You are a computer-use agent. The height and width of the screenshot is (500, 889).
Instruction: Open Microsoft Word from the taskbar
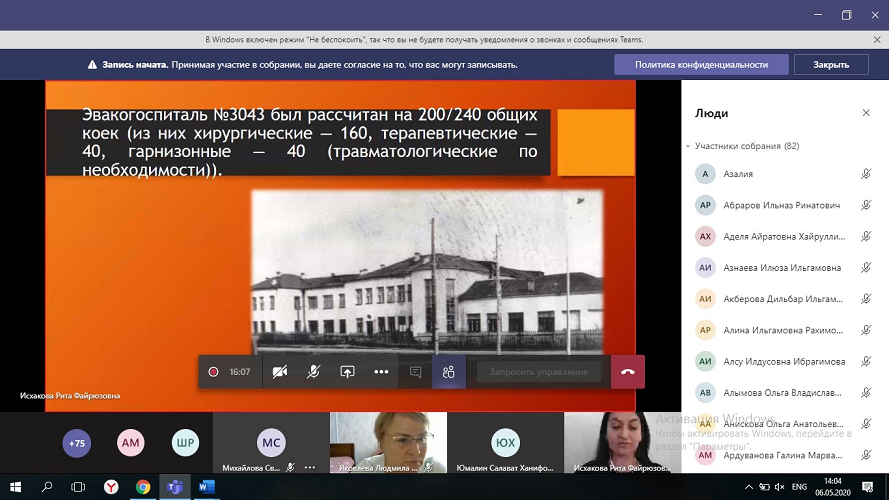(207, 486)
